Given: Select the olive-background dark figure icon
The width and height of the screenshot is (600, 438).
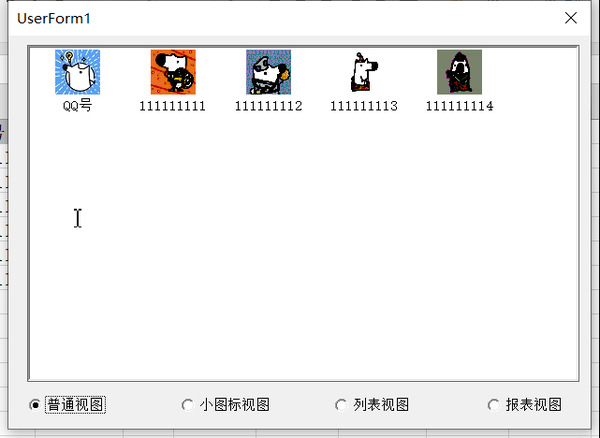Looking at the screenshot, I should [460, 72].
